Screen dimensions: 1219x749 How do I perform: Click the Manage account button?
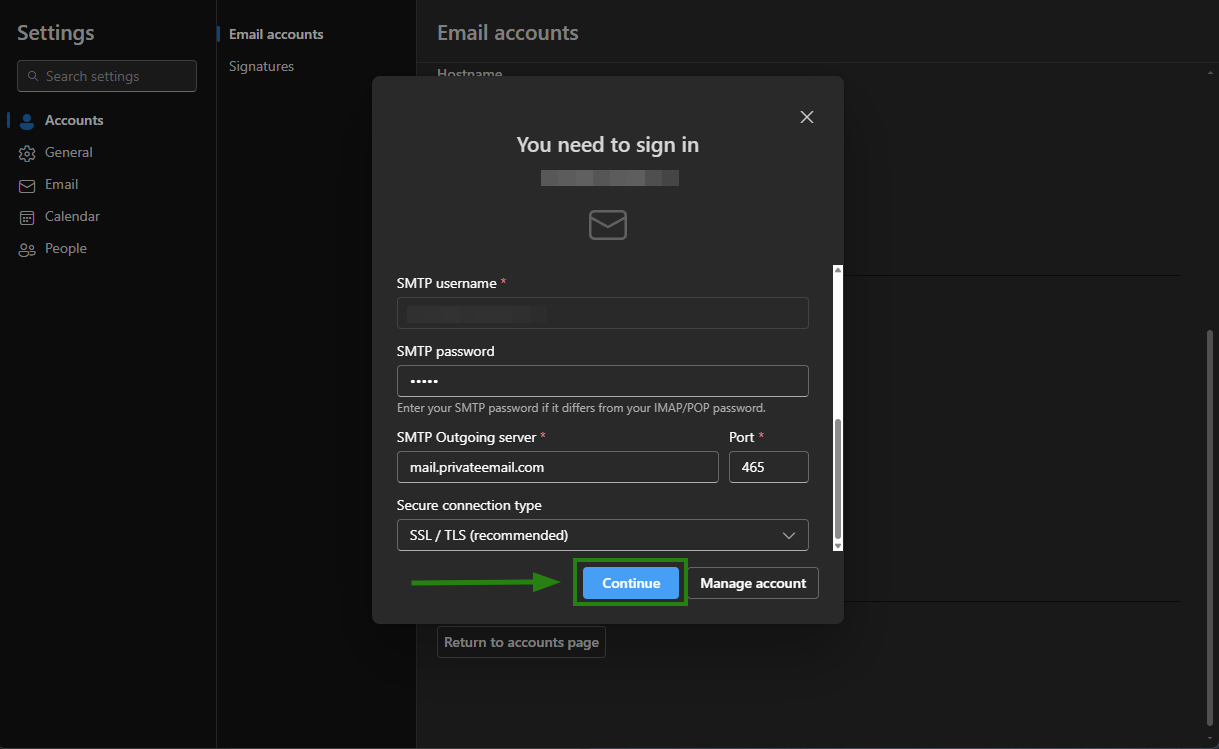[753, 583]
